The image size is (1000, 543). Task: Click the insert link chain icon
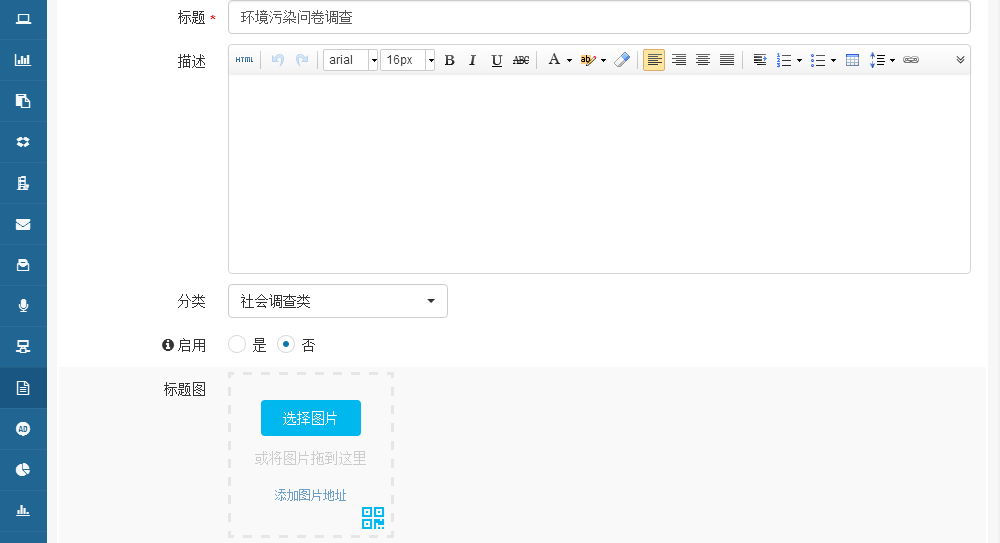(910, 60)
